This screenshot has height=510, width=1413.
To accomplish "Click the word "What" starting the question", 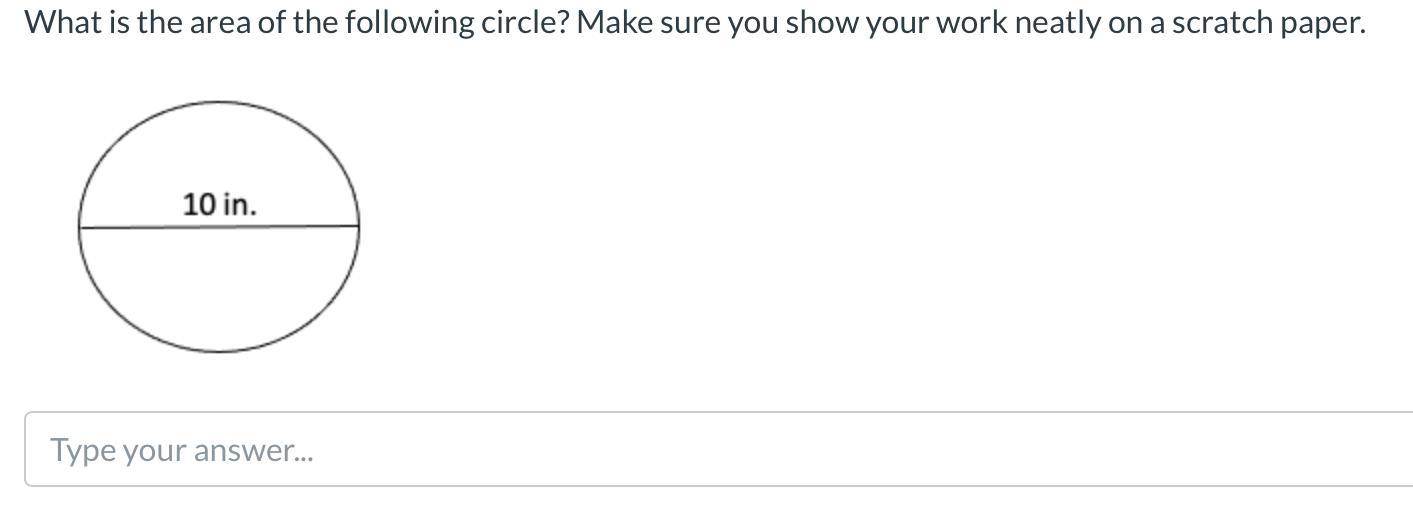I will 58,22.
